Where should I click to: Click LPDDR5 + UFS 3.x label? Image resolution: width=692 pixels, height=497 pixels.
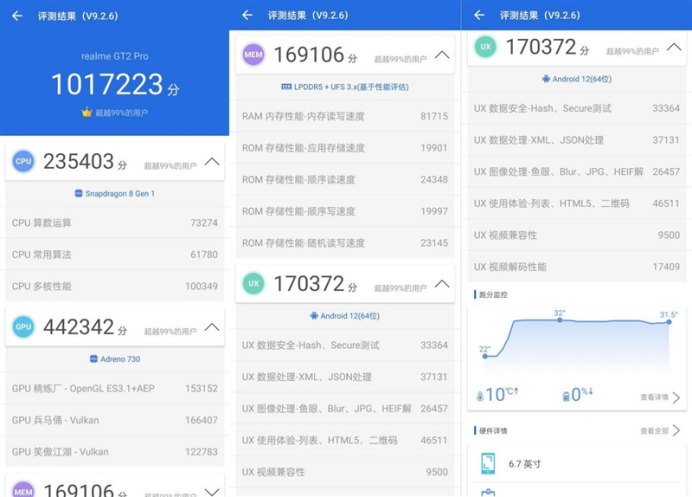coord(351,87)
